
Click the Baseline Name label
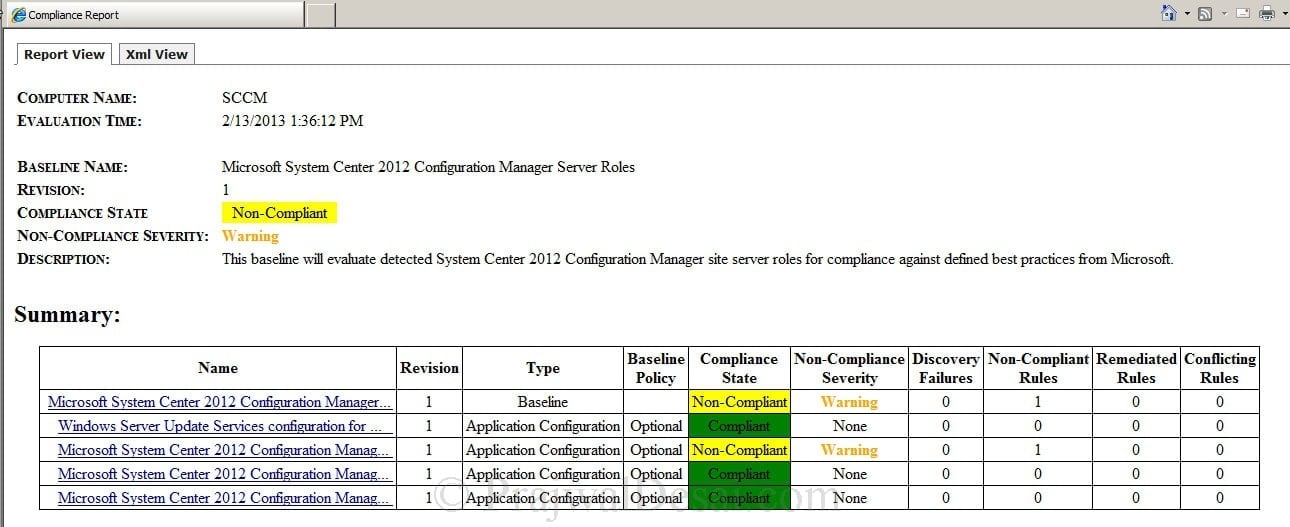point(73,167)
